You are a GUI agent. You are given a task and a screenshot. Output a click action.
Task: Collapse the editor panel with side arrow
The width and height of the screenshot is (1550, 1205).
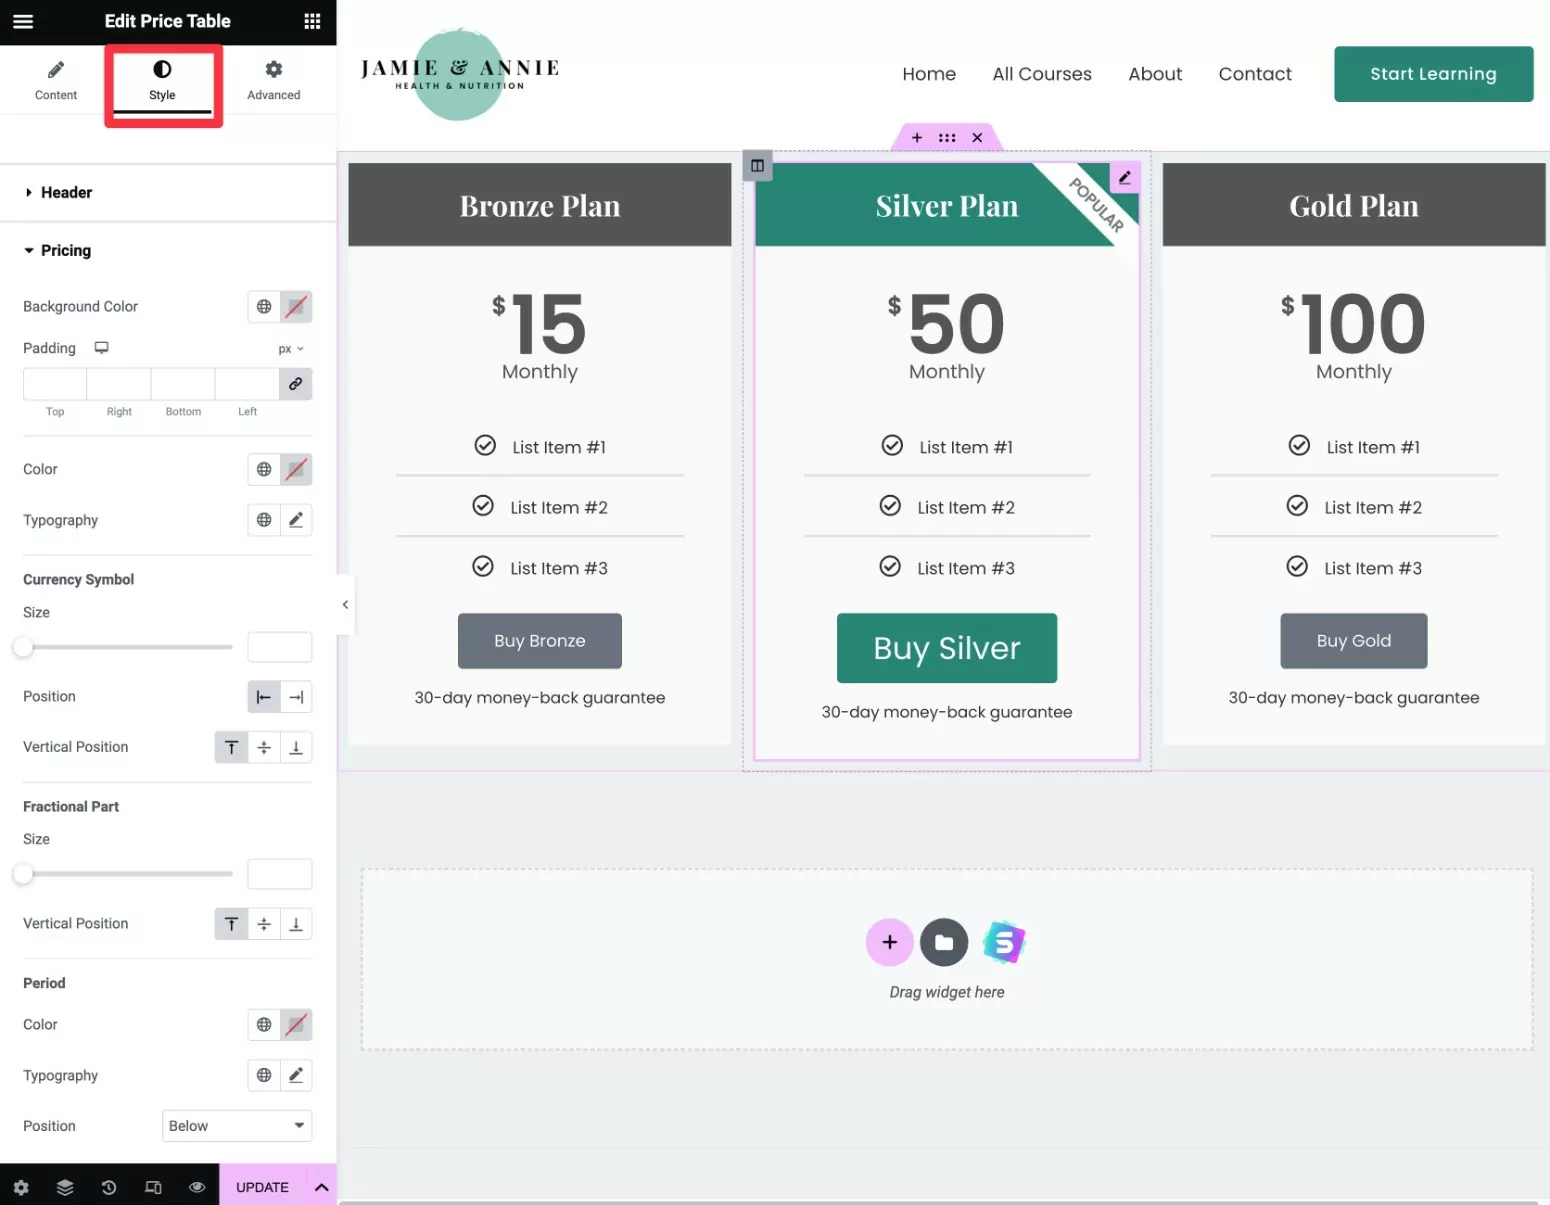click(345, 604)
